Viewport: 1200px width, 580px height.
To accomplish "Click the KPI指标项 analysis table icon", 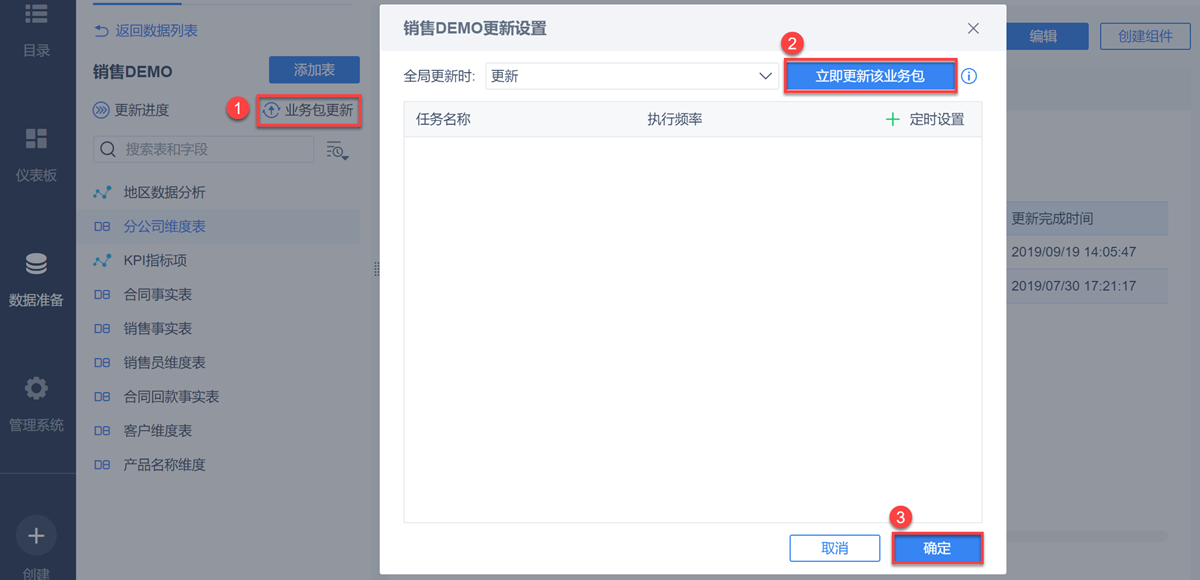I will coord(102,260).
